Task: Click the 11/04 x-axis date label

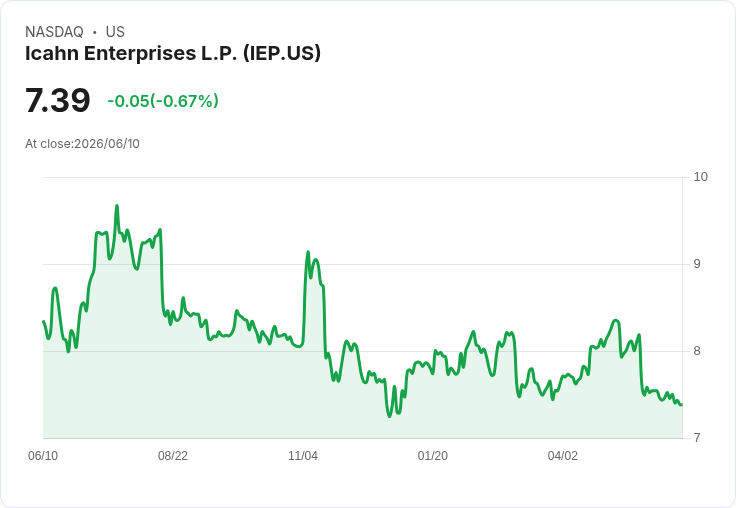Action: point(303,456)
